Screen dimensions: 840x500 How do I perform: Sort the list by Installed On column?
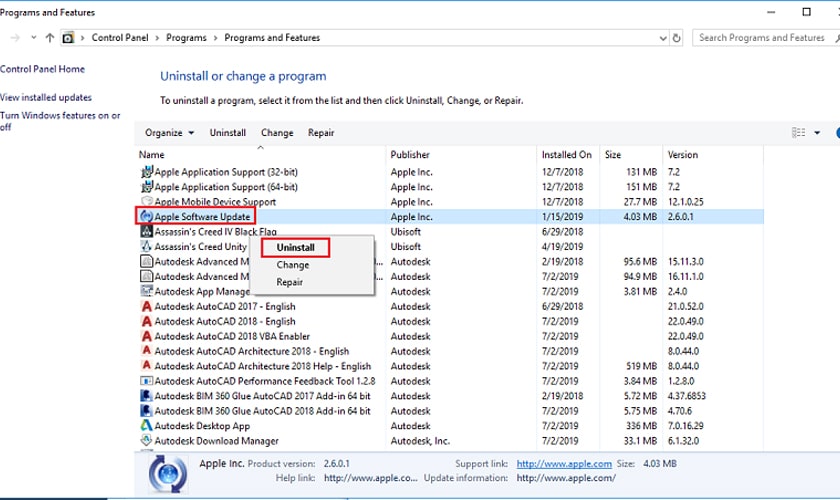pyautogui.click(x=568, y=155)
